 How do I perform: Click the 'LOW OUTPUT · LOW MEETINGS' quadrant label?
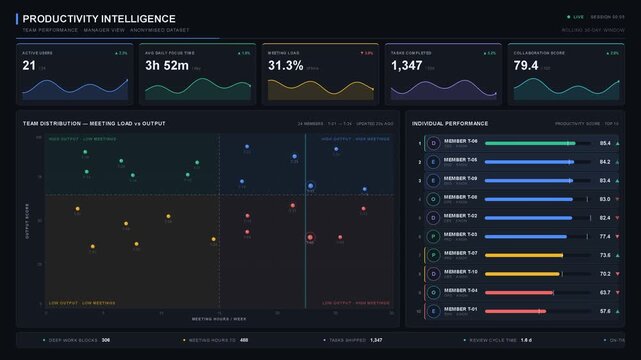(82, 303)
